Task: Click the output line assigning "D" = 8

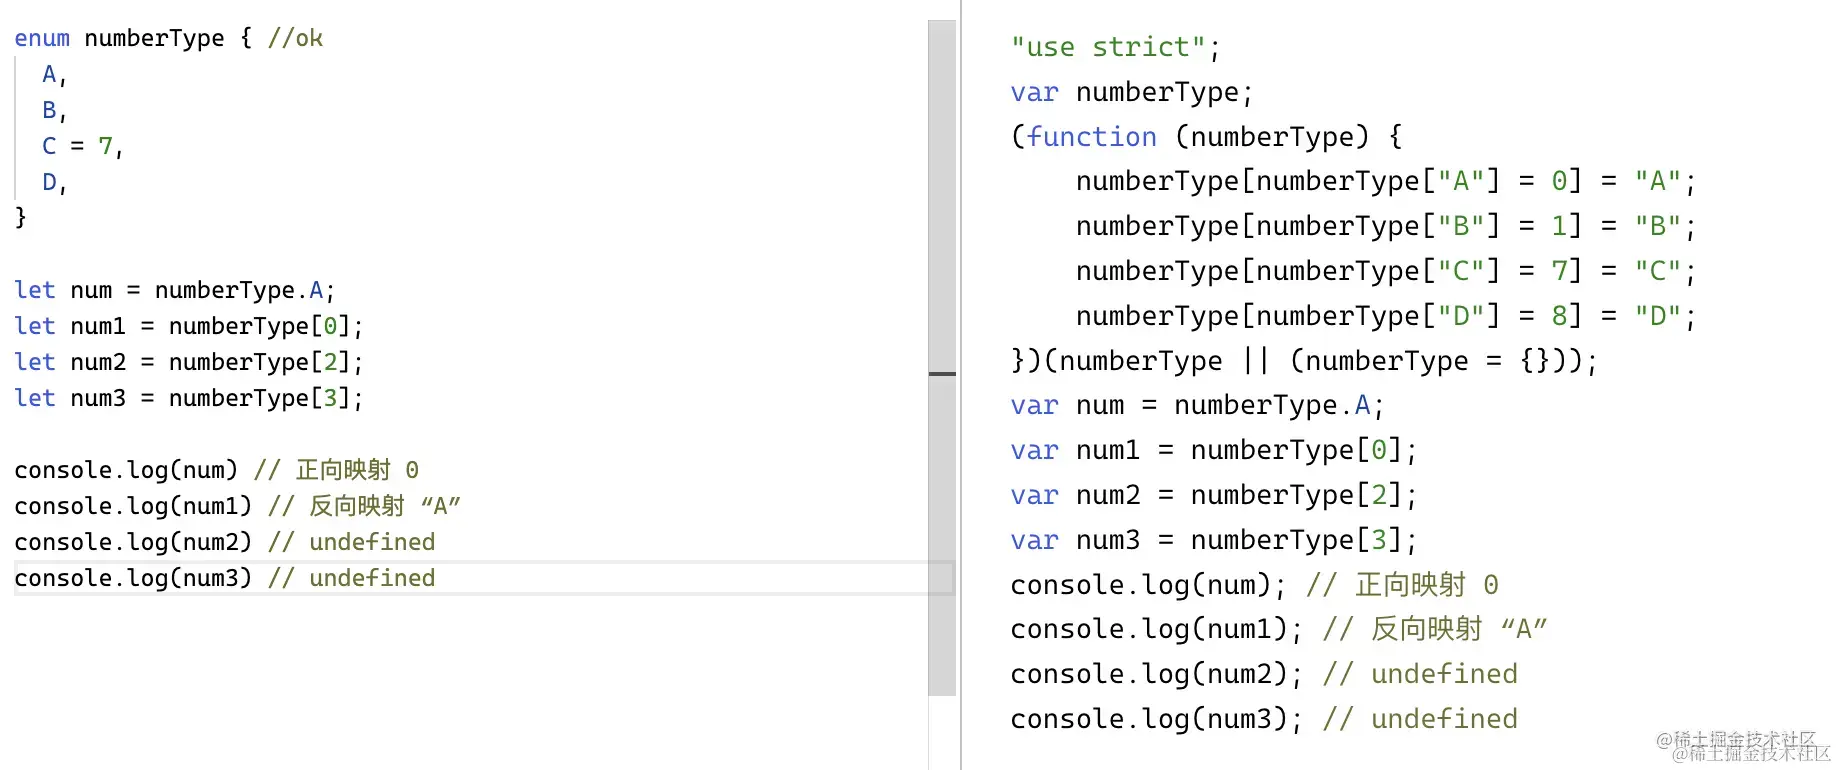Action: (x=1386, y=316)
